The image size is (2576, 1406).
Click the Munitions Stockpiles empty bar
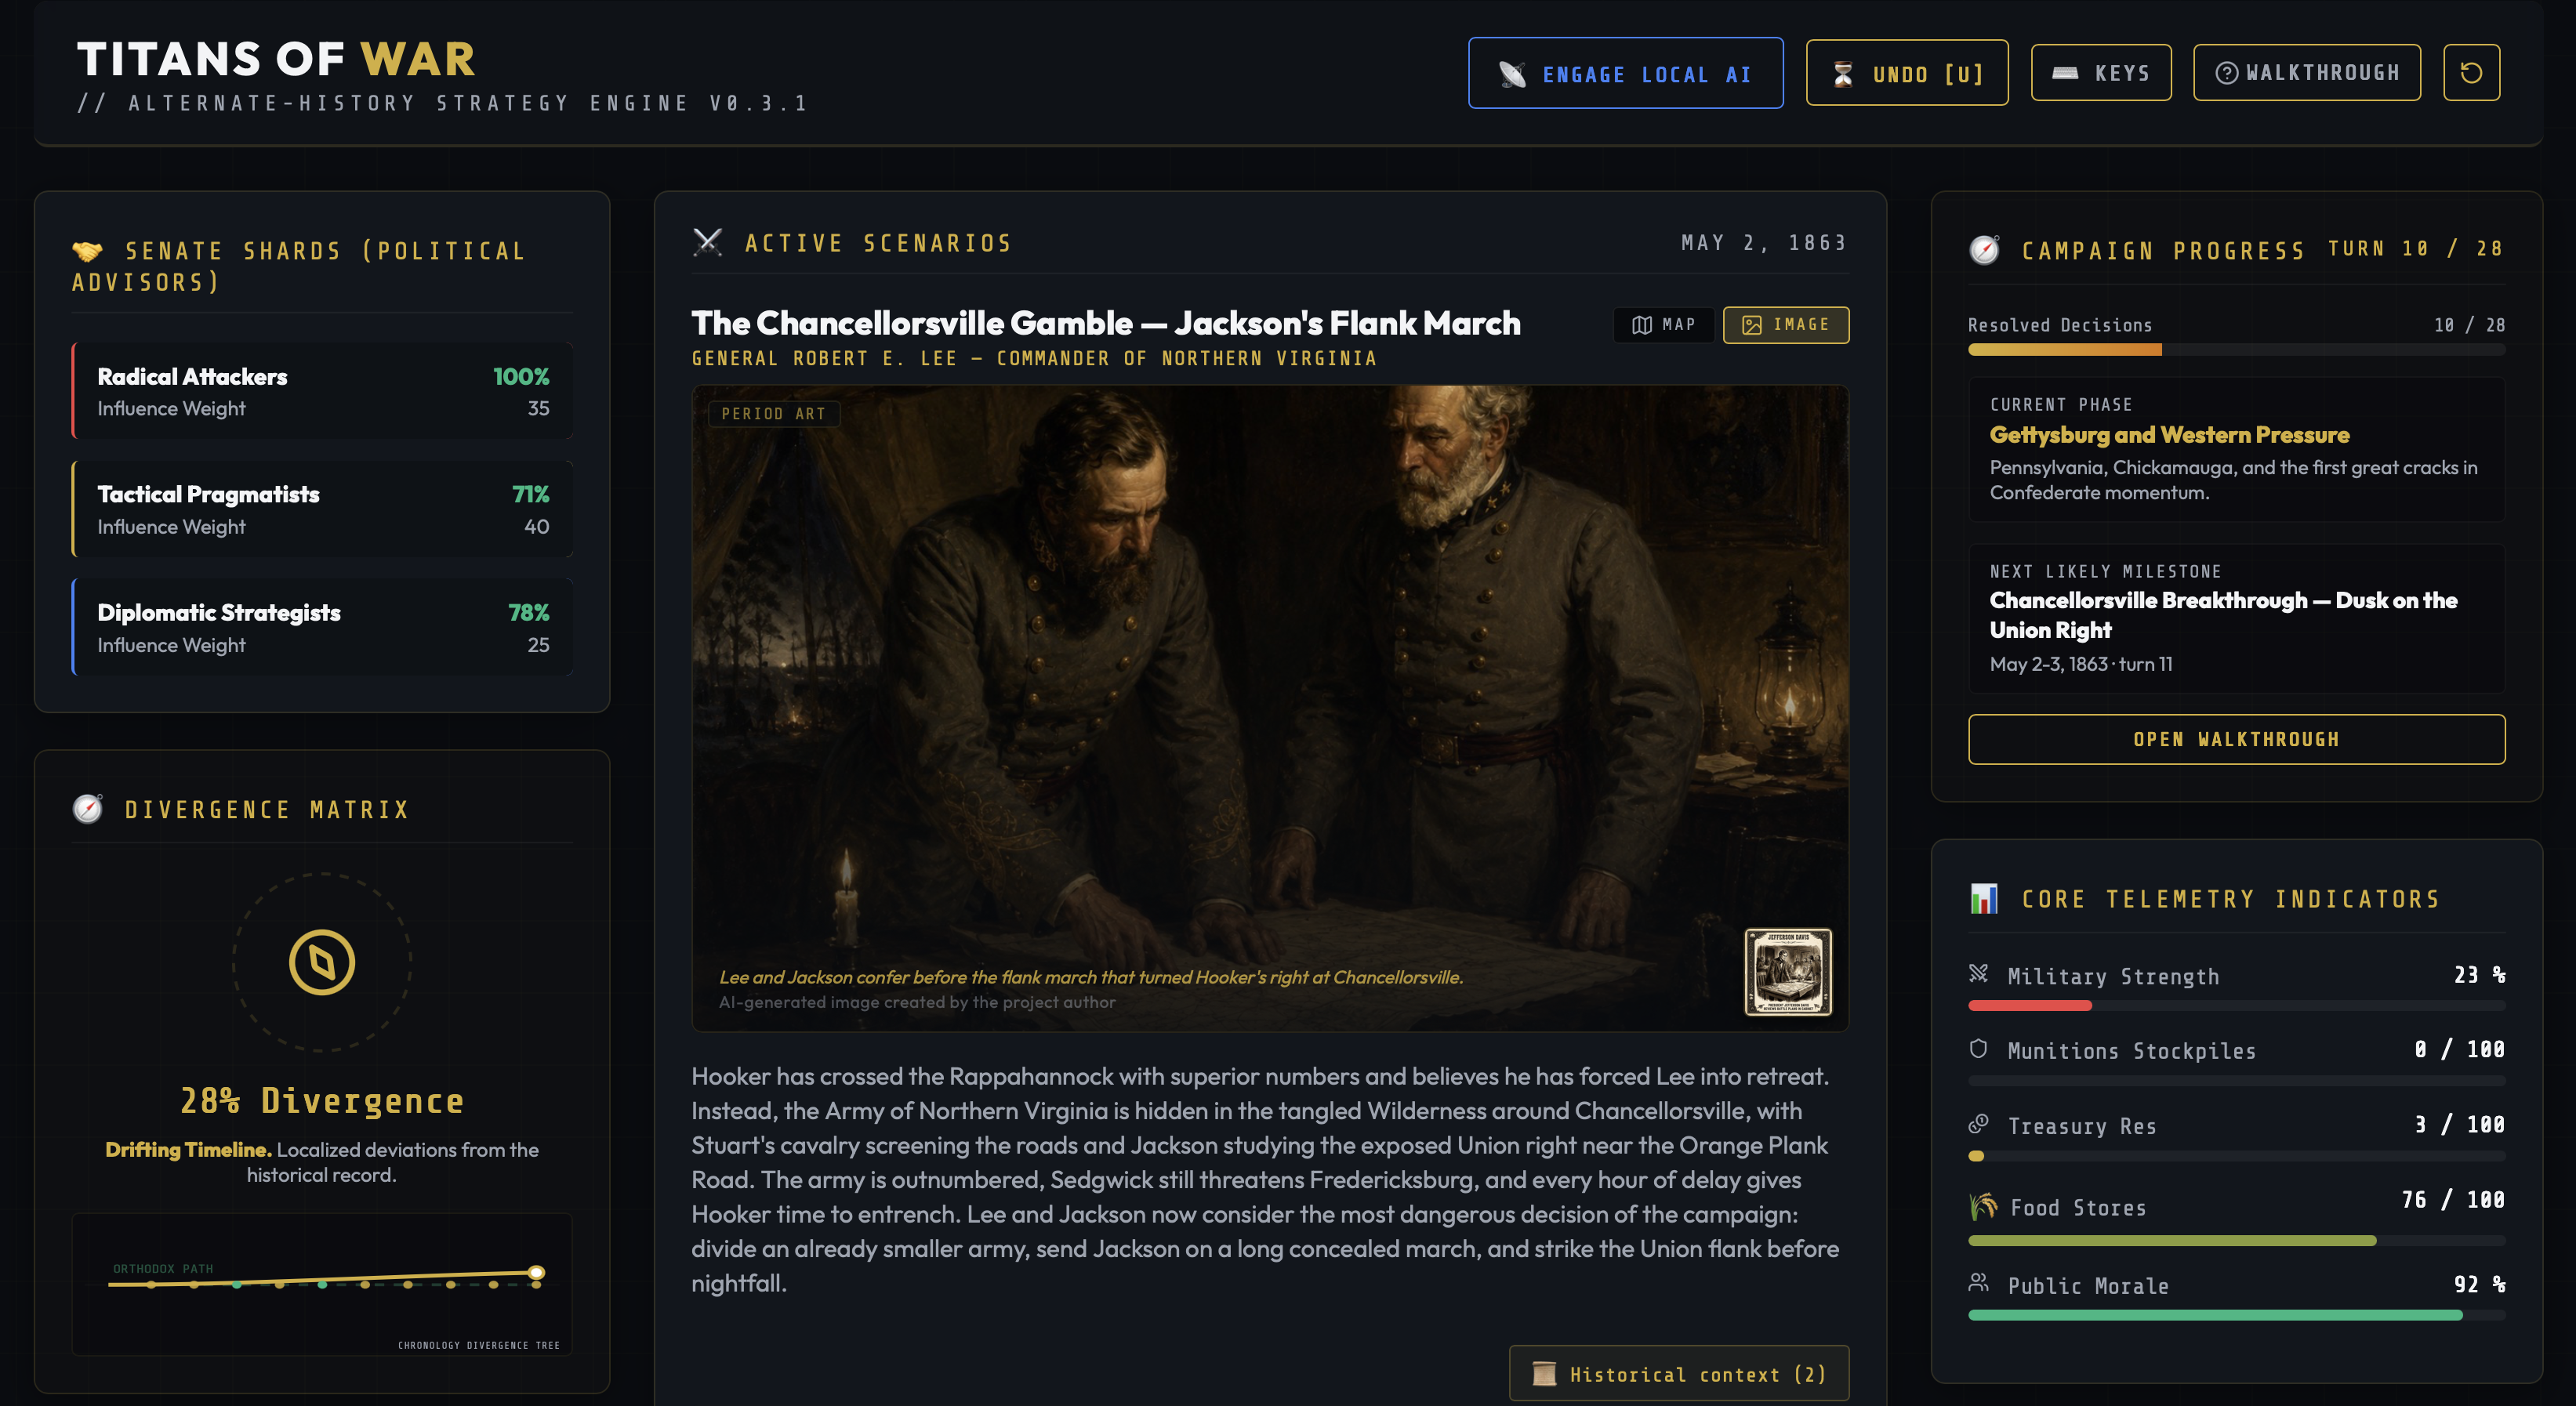(x=2236, y=1080)
